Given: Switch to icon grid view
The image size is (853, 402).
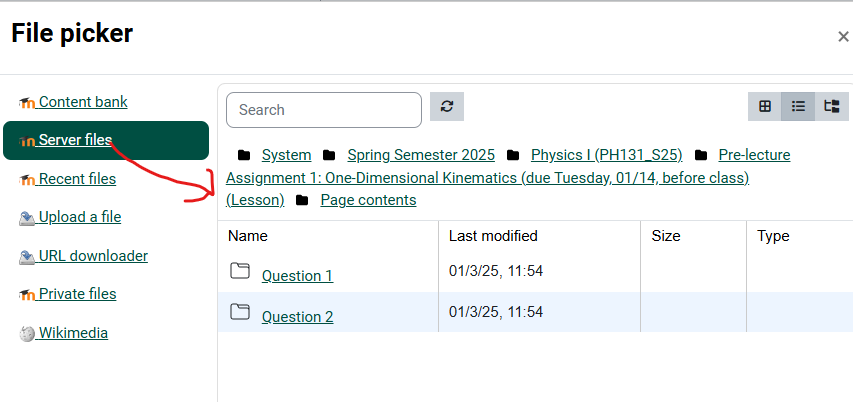Looking at the screenshot, I should pos(765,107).
